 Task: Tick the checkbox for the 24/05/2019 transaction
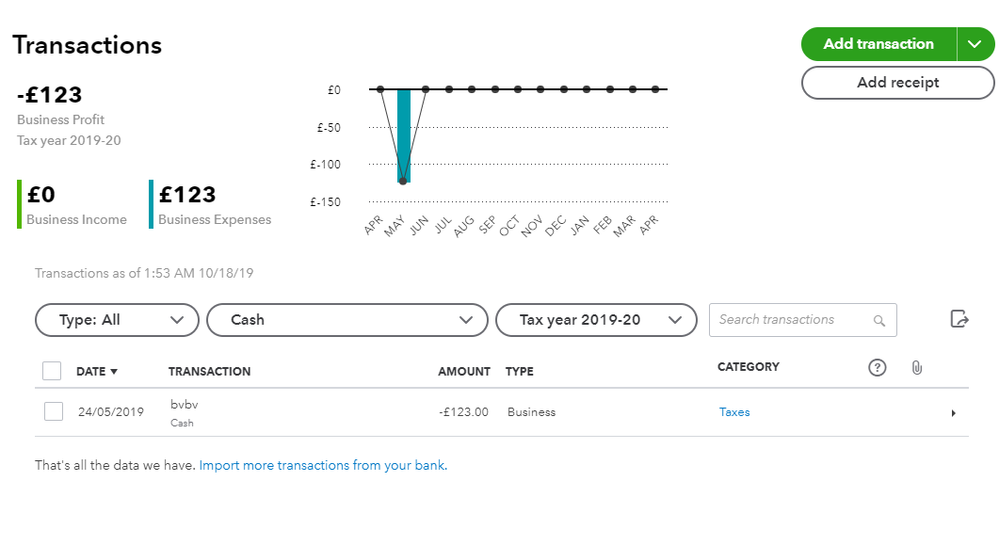(x=54, y=411)
